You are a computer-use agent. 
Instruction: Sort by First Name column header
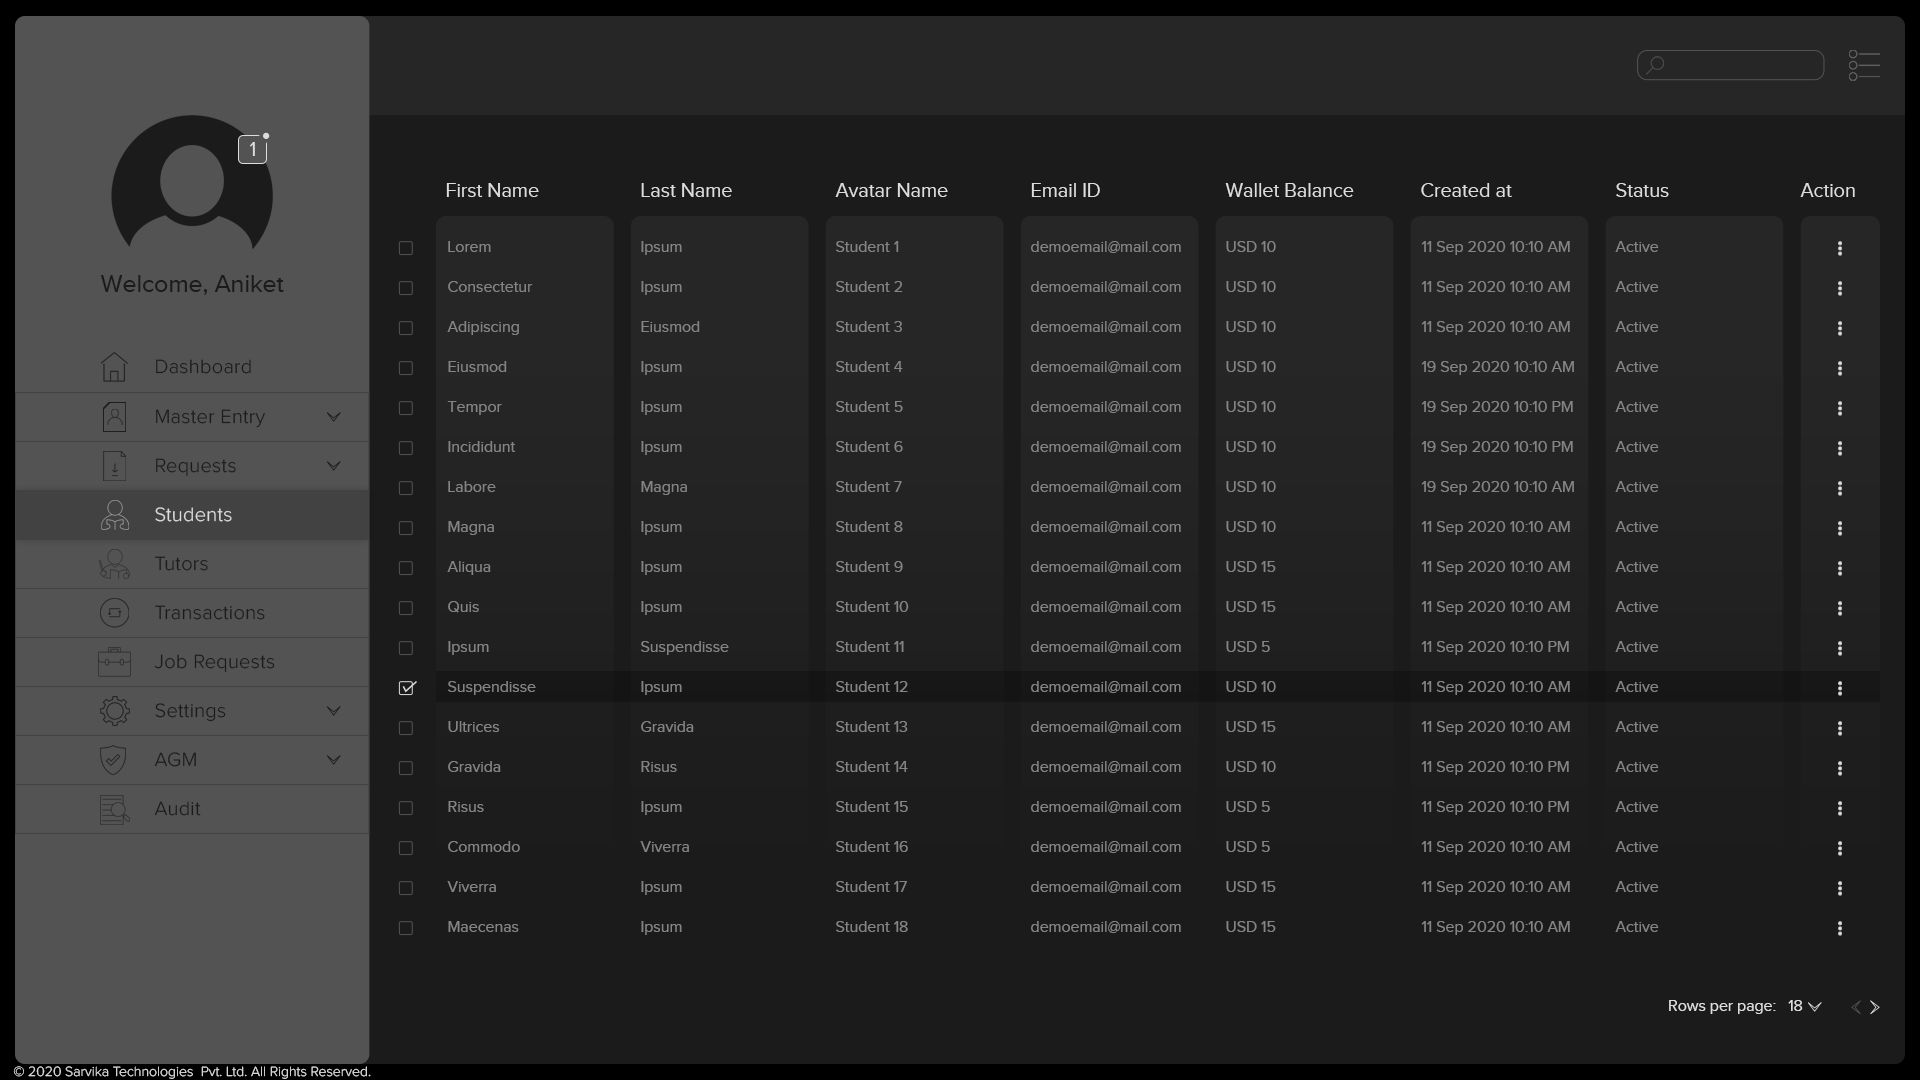click(492, 190)
